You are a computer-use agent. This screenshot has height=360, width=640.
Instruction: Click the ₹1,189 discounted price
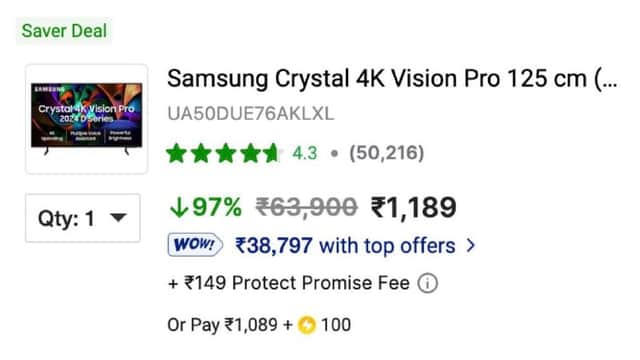pos(413,207)
